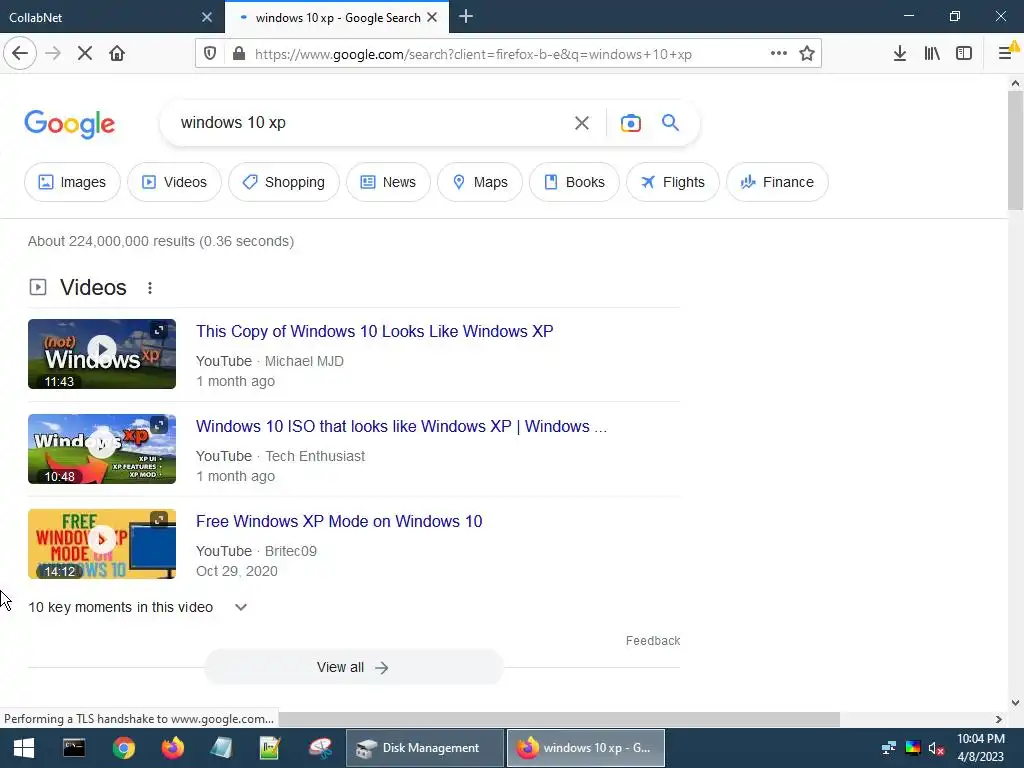This screenshot has height=768, width=1024.
Task: Filter results by Finance
Action: pos(777,182)
